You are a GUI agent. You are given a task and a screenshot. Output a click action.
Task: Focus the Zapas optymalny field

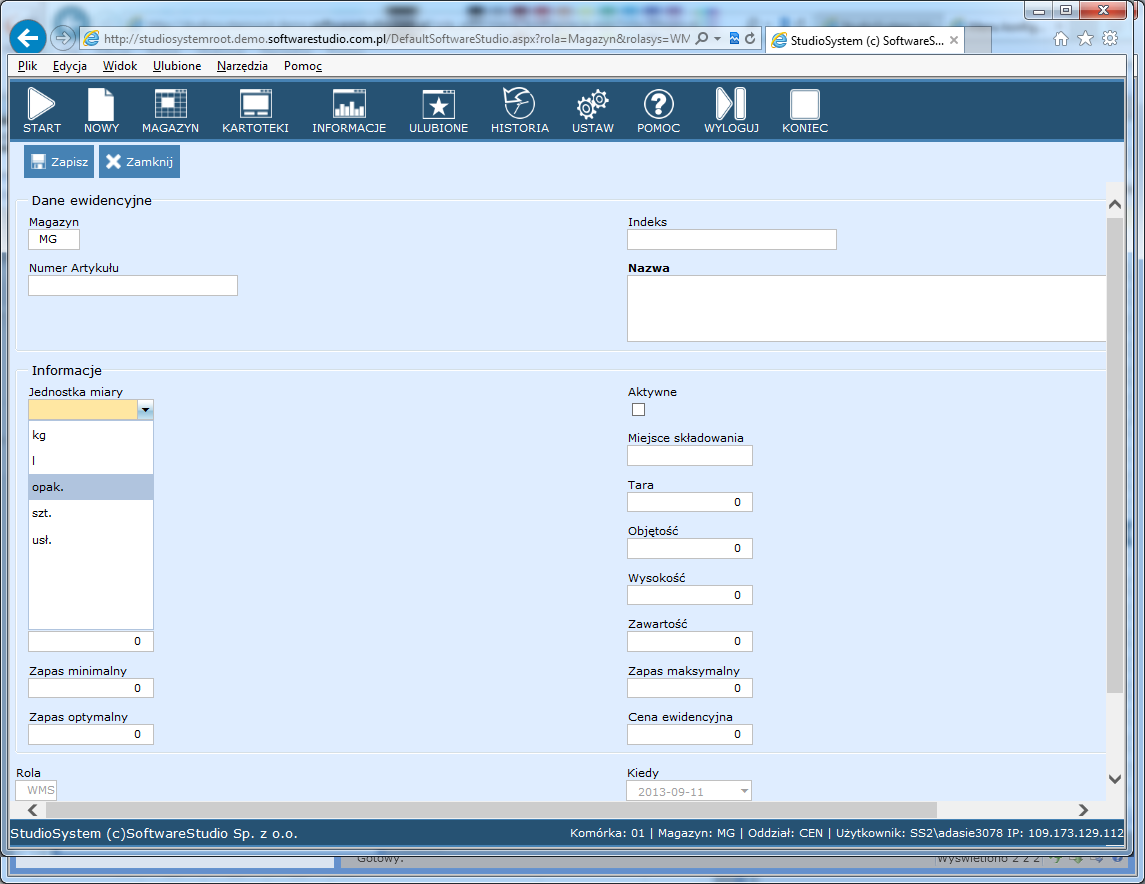pos(91,734)
